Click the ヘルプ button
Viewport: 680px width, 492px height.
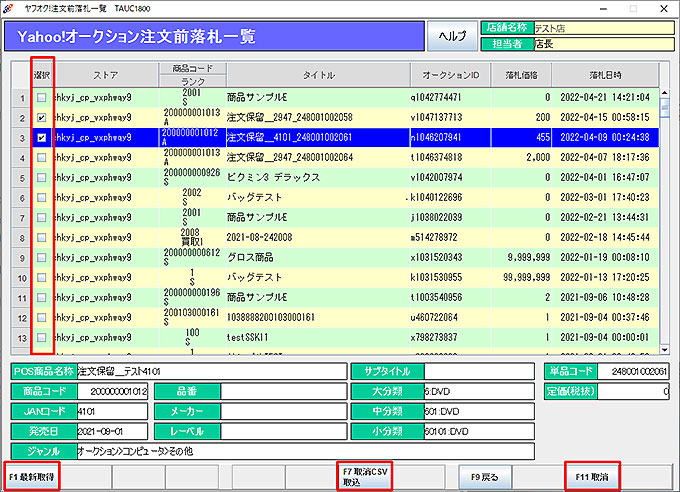pyautogui.click(x=452, y=36)
